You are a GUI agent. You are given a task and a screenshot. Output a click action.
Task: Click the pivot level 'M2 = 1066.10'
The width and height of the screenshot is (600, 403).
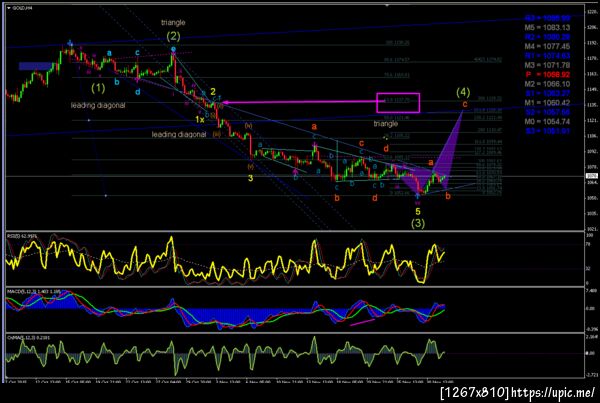pos(547,84)
